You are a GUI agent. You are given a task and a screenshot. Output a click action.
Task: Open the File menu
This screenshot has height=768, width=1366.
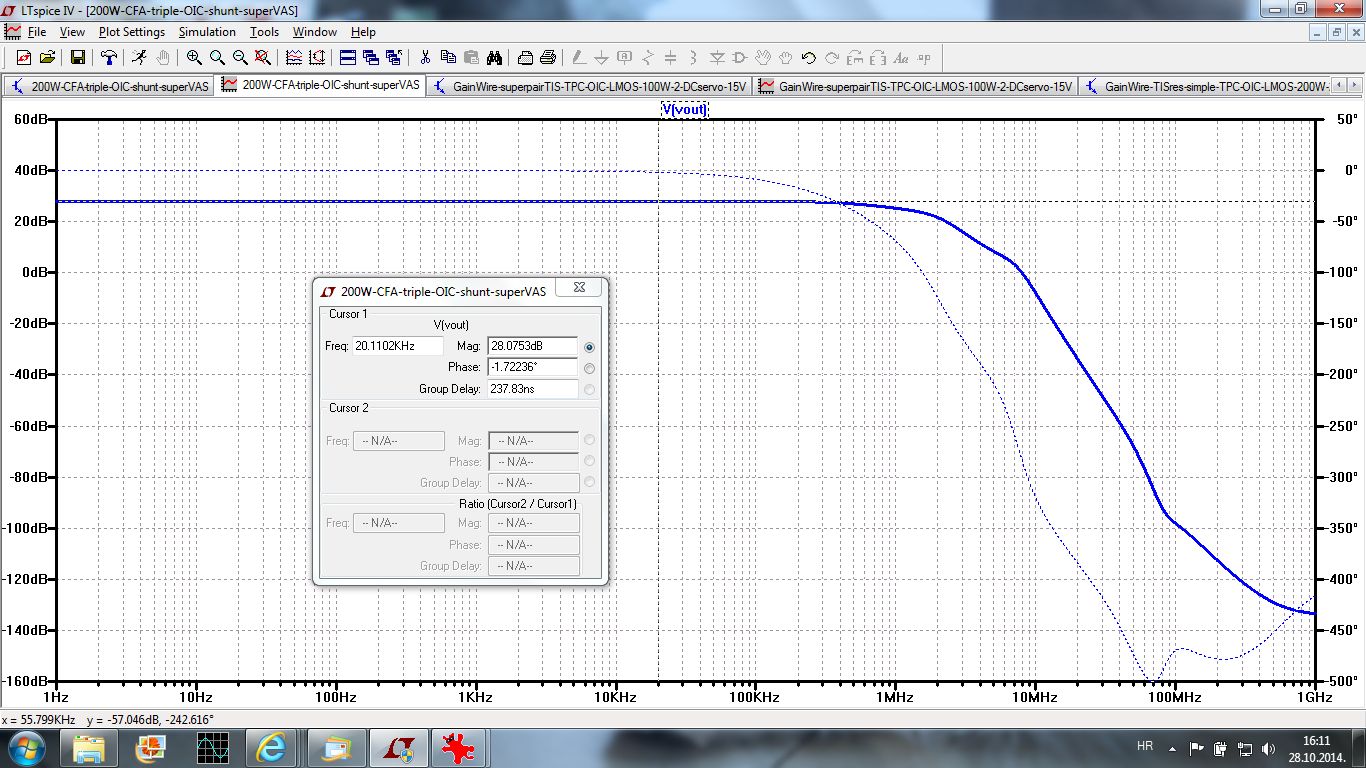pos(37,32)
